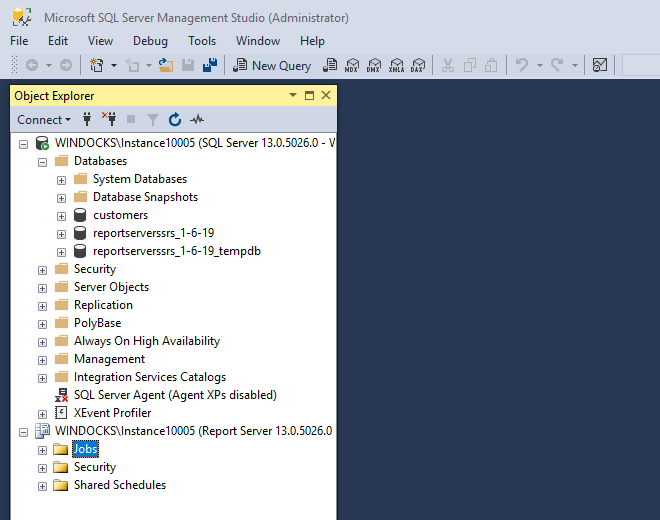Select Security folder under Report Server
Screen dimensions: 660x520
(95, 467)
